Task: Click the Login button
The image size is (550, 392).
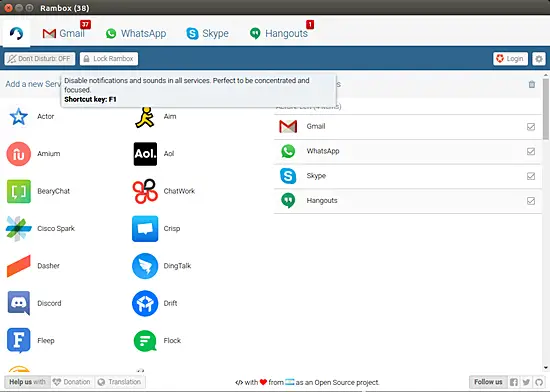Action: click(x=510, y=59)
